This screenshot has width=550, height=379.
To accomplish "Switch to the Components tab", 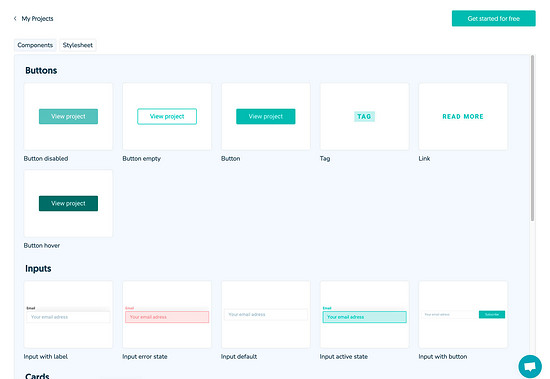I will coord(35,45).
